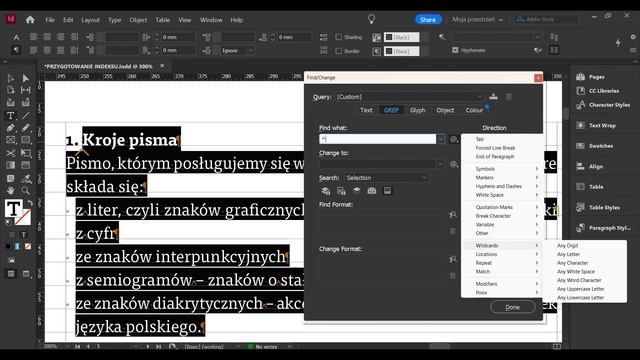Switch to the Colour tab
Viewport: 640px width, 360px height.
[474, 110]
